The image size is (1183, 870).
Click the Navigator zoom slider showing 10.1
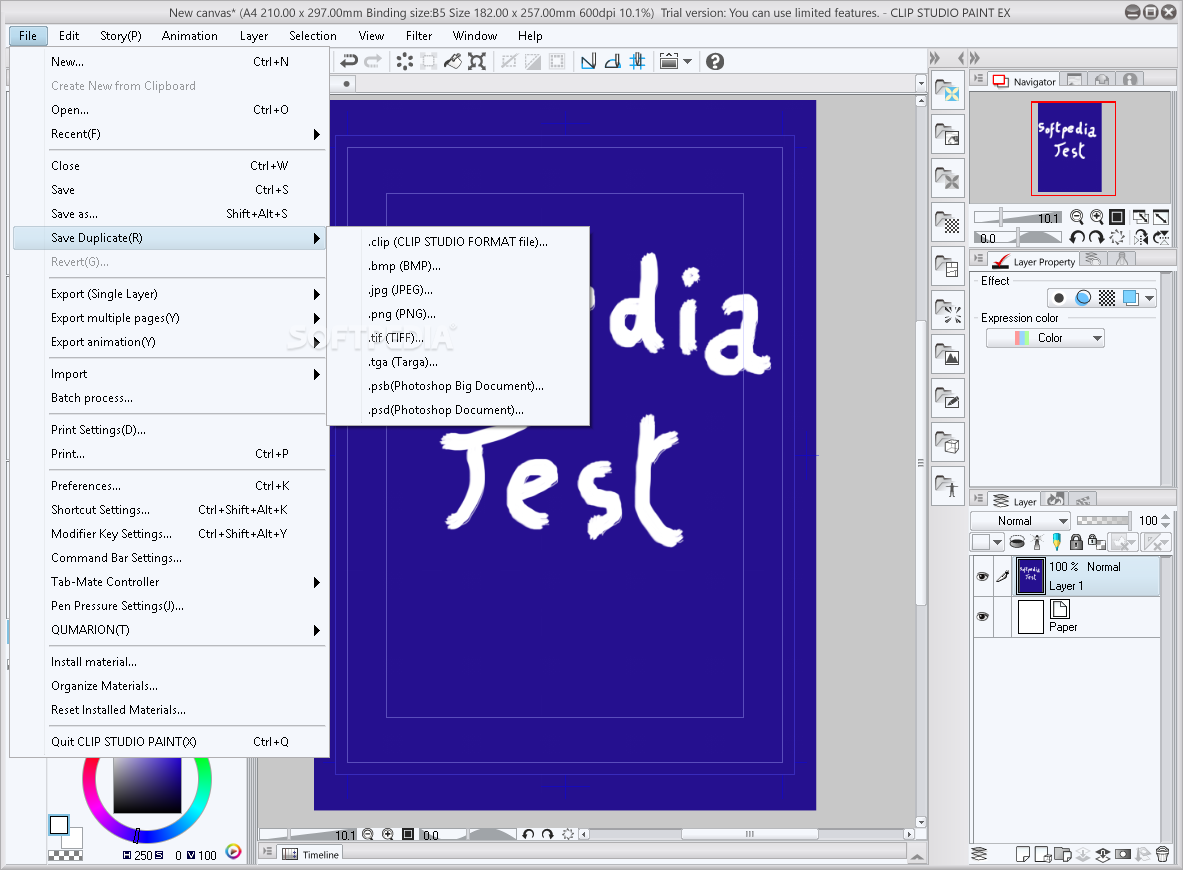click(1018, 217)
